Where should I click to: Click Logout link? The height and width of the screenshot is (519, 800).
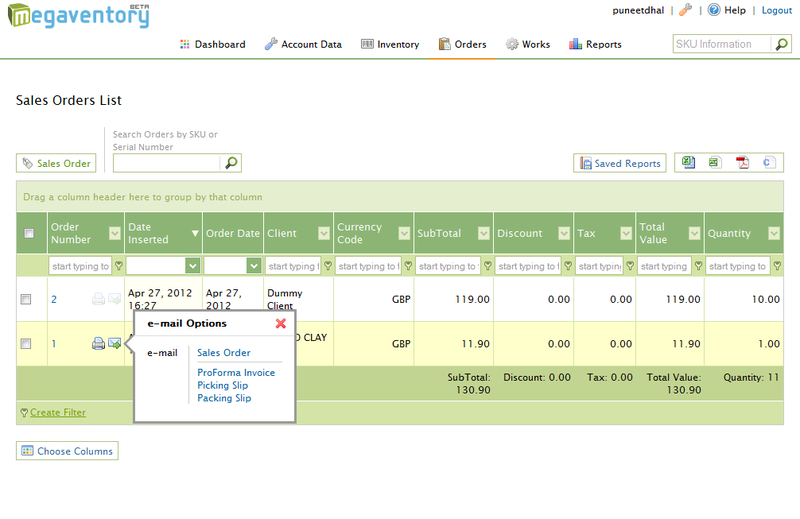point(777,10)
